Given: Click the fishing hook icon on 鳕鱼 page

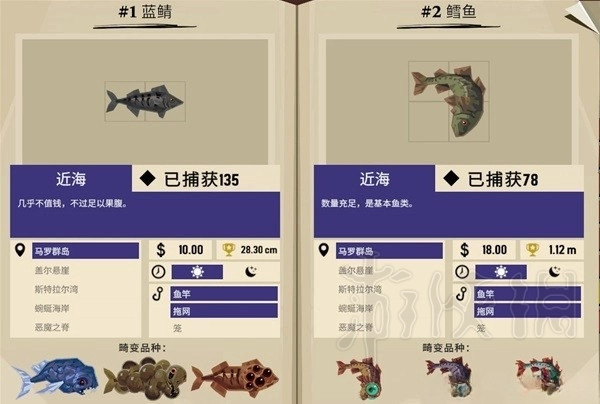Looking at the screenshot, I should click(462, 294).
